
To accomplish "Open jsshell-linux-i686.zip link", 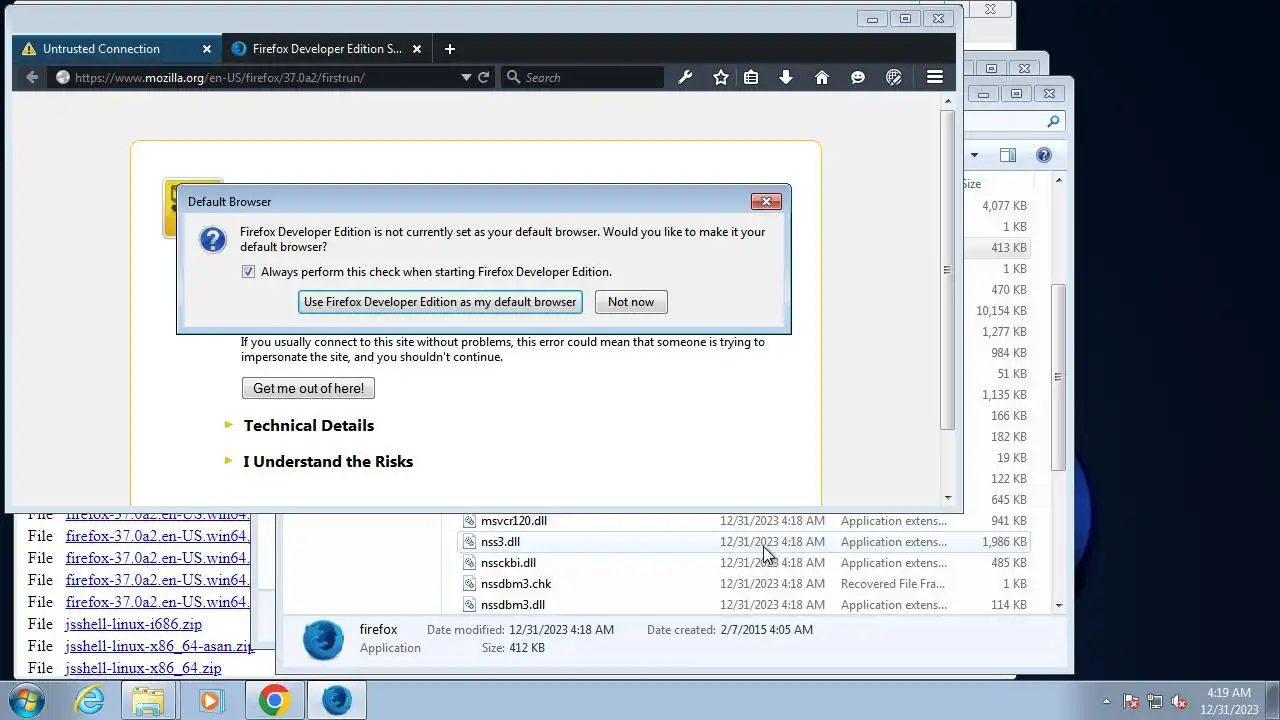I will click(134, 624).
